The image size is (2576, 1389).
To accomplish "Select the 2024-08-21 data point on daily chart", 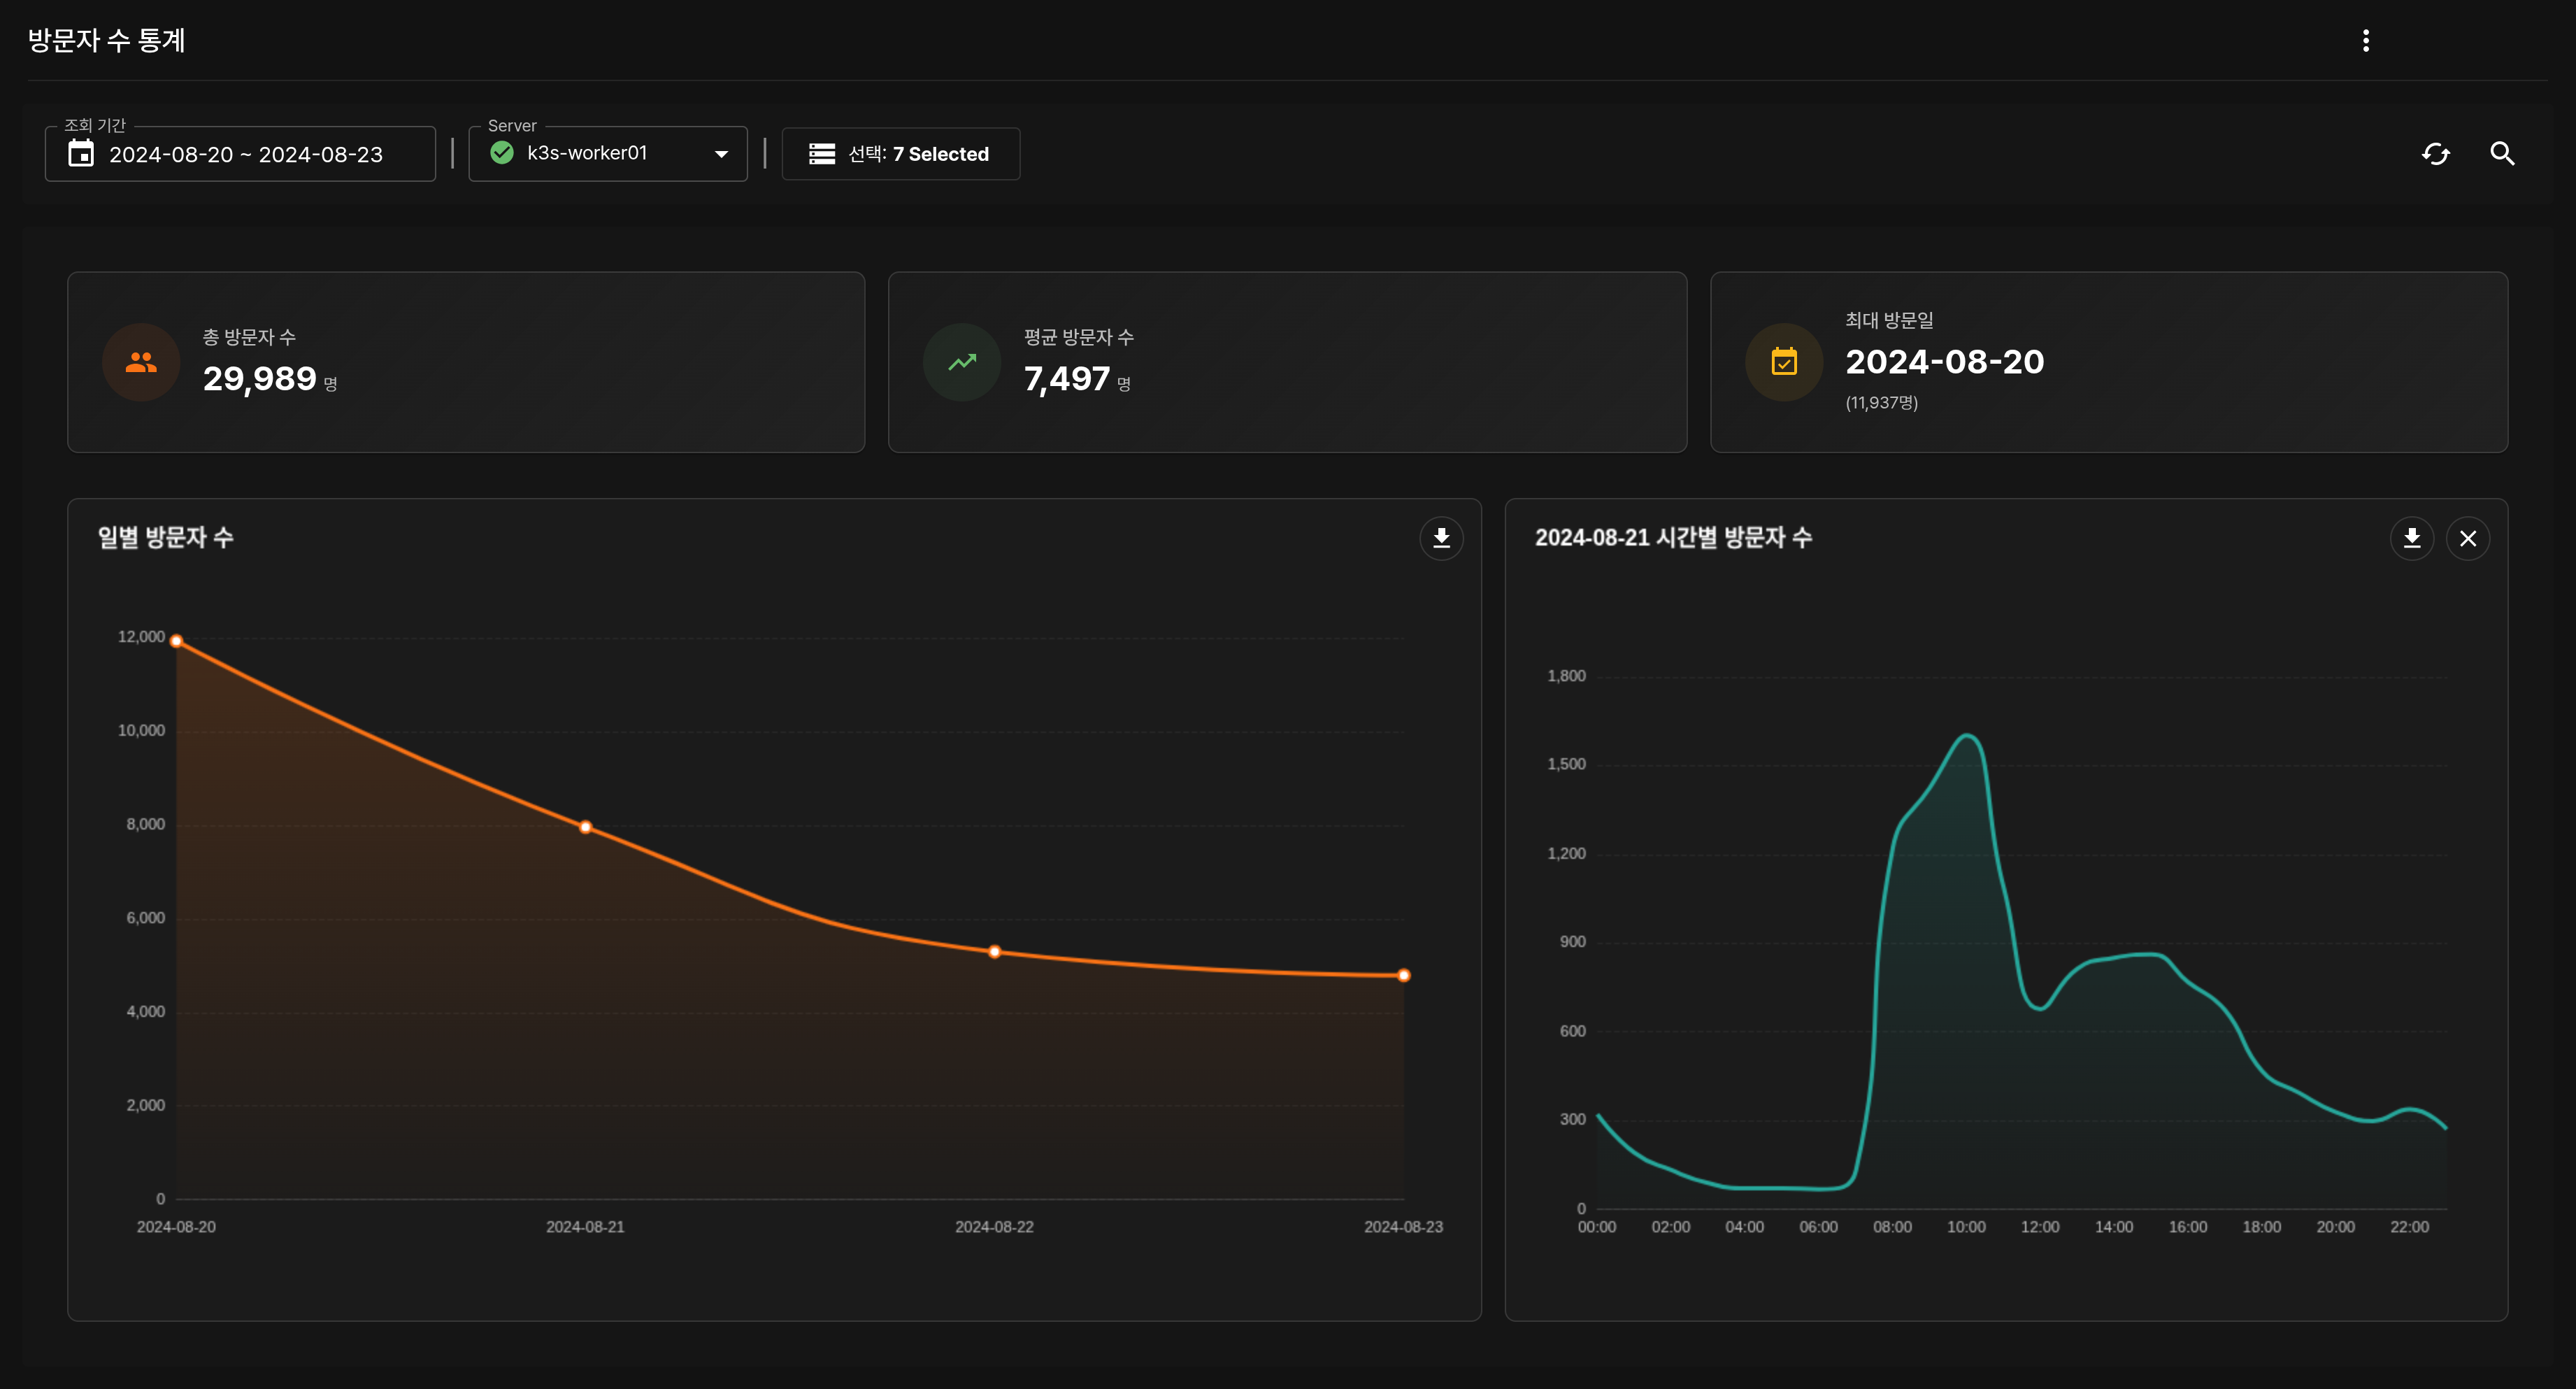I will tap(585, 827).
